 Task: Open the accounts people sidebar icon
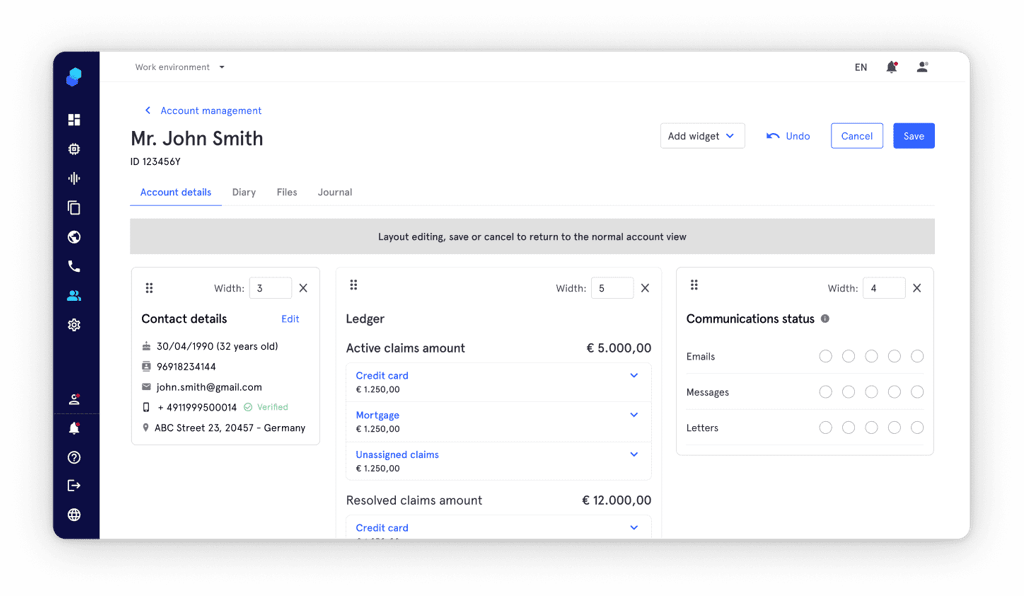pyautogui.click(x=74, y=296)
